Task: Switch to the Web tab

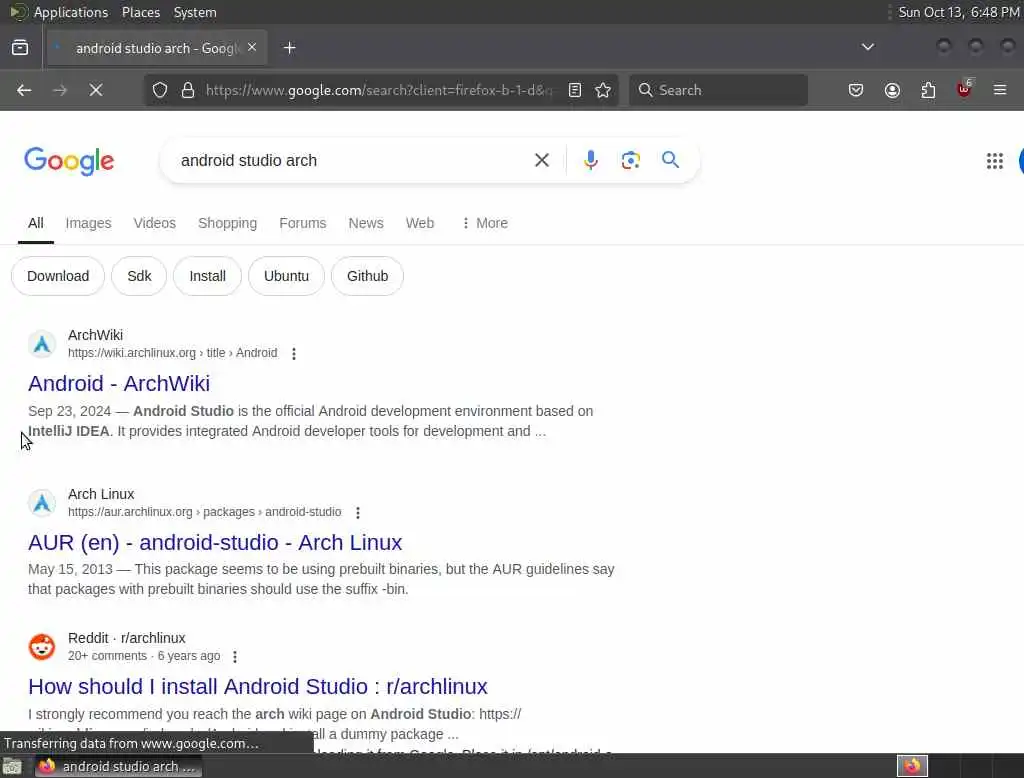Action: pos(420,223)
